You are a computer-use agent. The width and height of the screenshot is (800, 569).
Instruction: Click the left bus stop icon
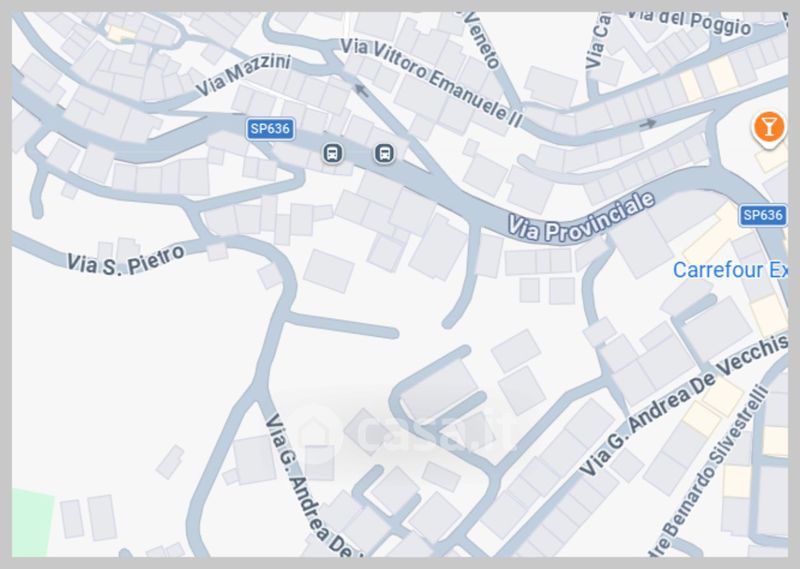pos(332,153)
